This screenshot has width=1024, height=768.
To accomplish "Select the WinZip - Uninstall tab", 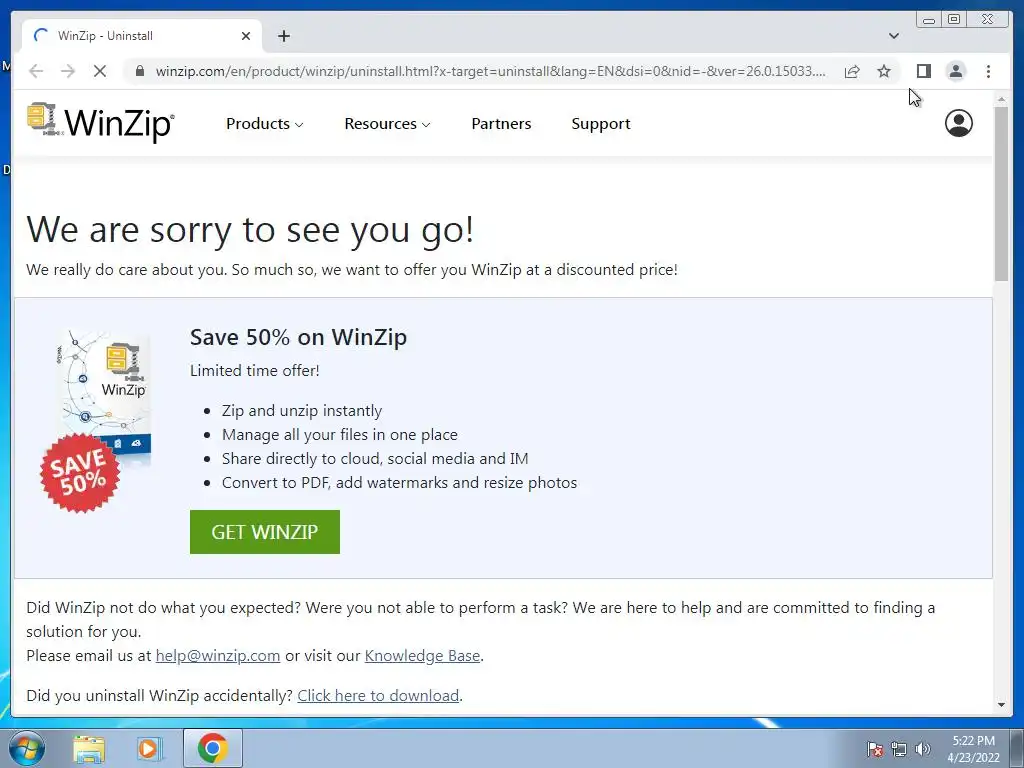I will tap(142, 36).
